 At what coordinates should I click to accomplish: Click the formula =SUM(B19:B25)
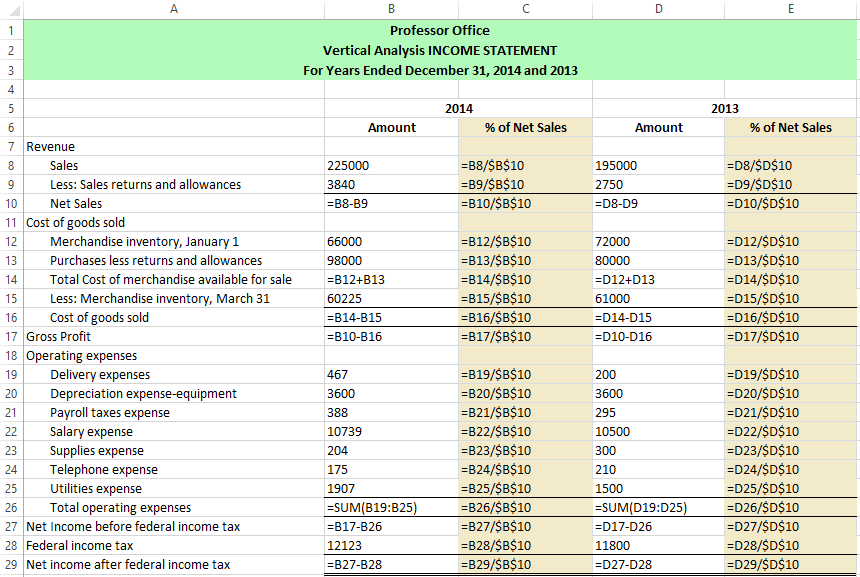(392, 507)
